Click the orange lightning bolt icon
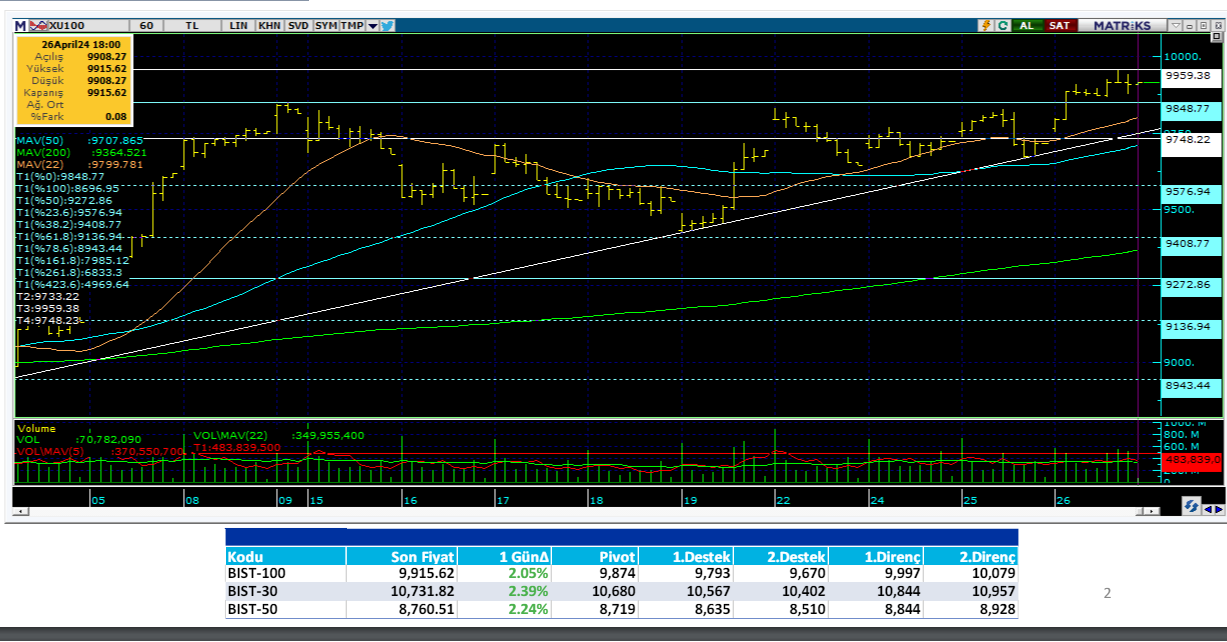This screenshot has width=1227, height=642. pyautogui.click(x=988, y=25)
